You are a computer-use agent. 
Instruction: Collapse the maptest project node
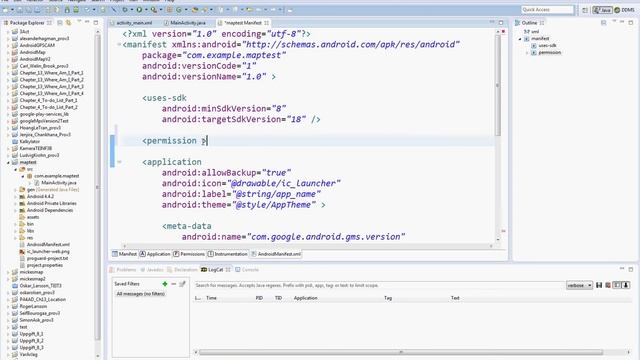pos(8,162)
